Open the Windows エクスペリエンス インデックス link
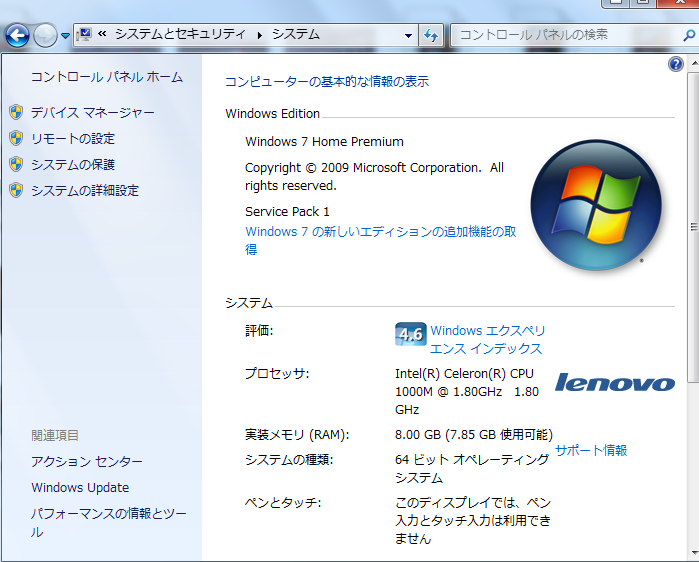The height and width of the screenshot is (562, 699). tap(487, 340)
